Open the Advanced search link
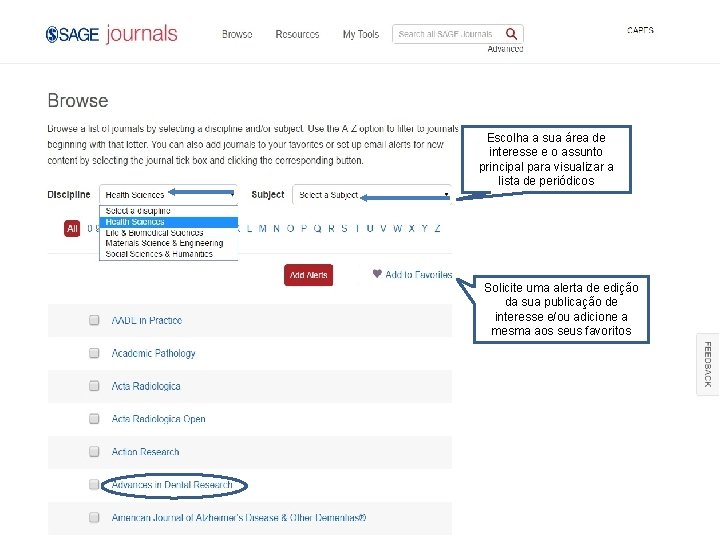 tap(505, 49)
